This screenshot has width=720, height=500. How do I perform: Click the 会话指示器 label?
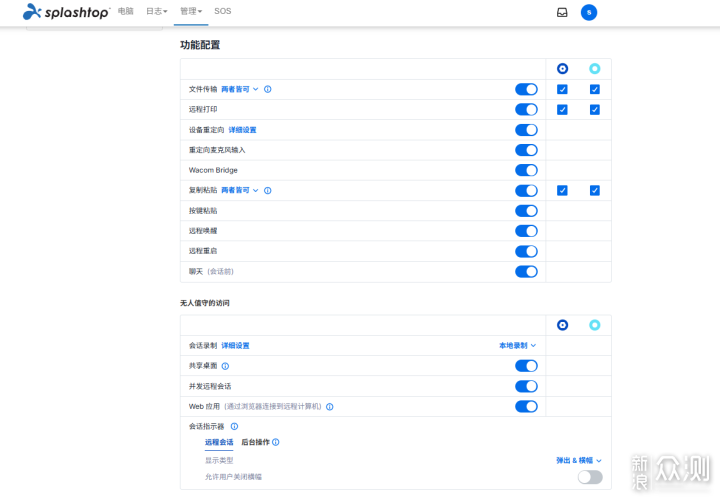(207, 426)
